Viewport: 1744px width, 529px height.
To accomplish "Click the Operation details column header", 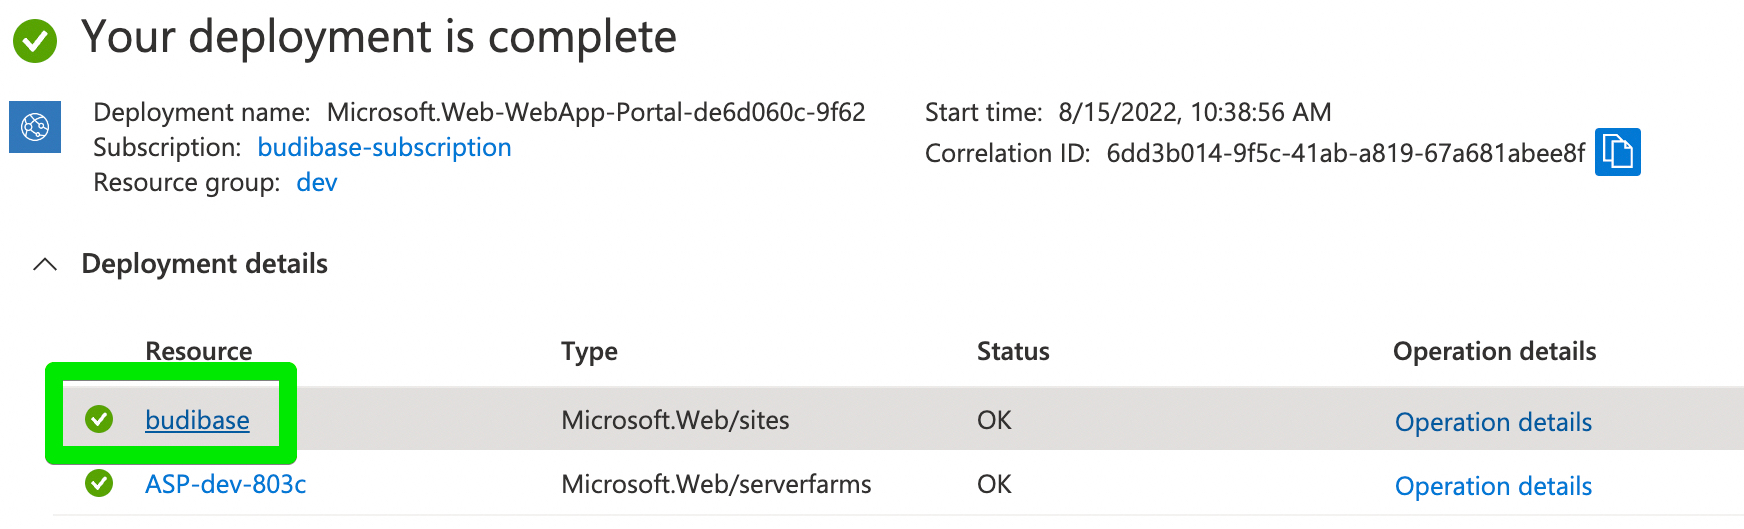I will coord(1494,351).
